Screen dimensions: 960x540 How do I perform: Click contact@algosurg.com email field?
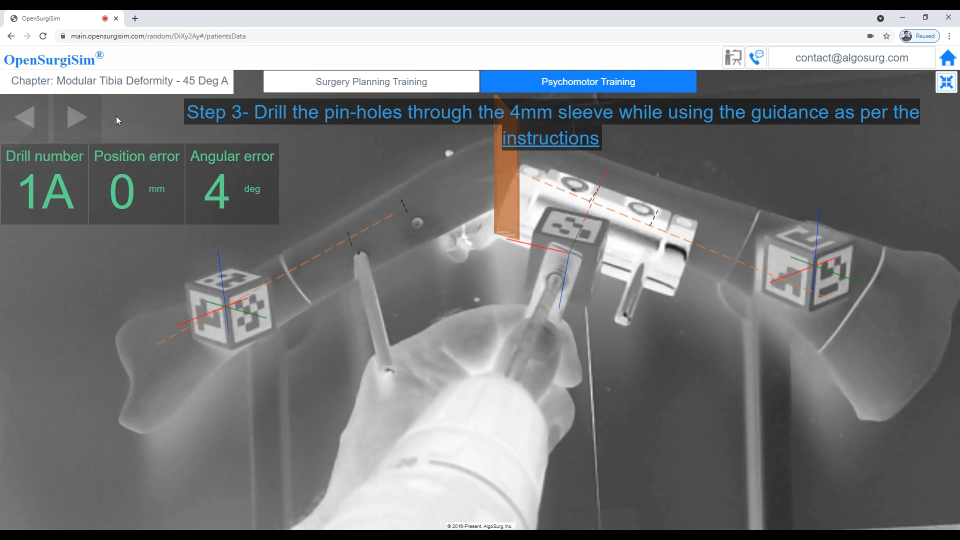(x=851, y=58)
